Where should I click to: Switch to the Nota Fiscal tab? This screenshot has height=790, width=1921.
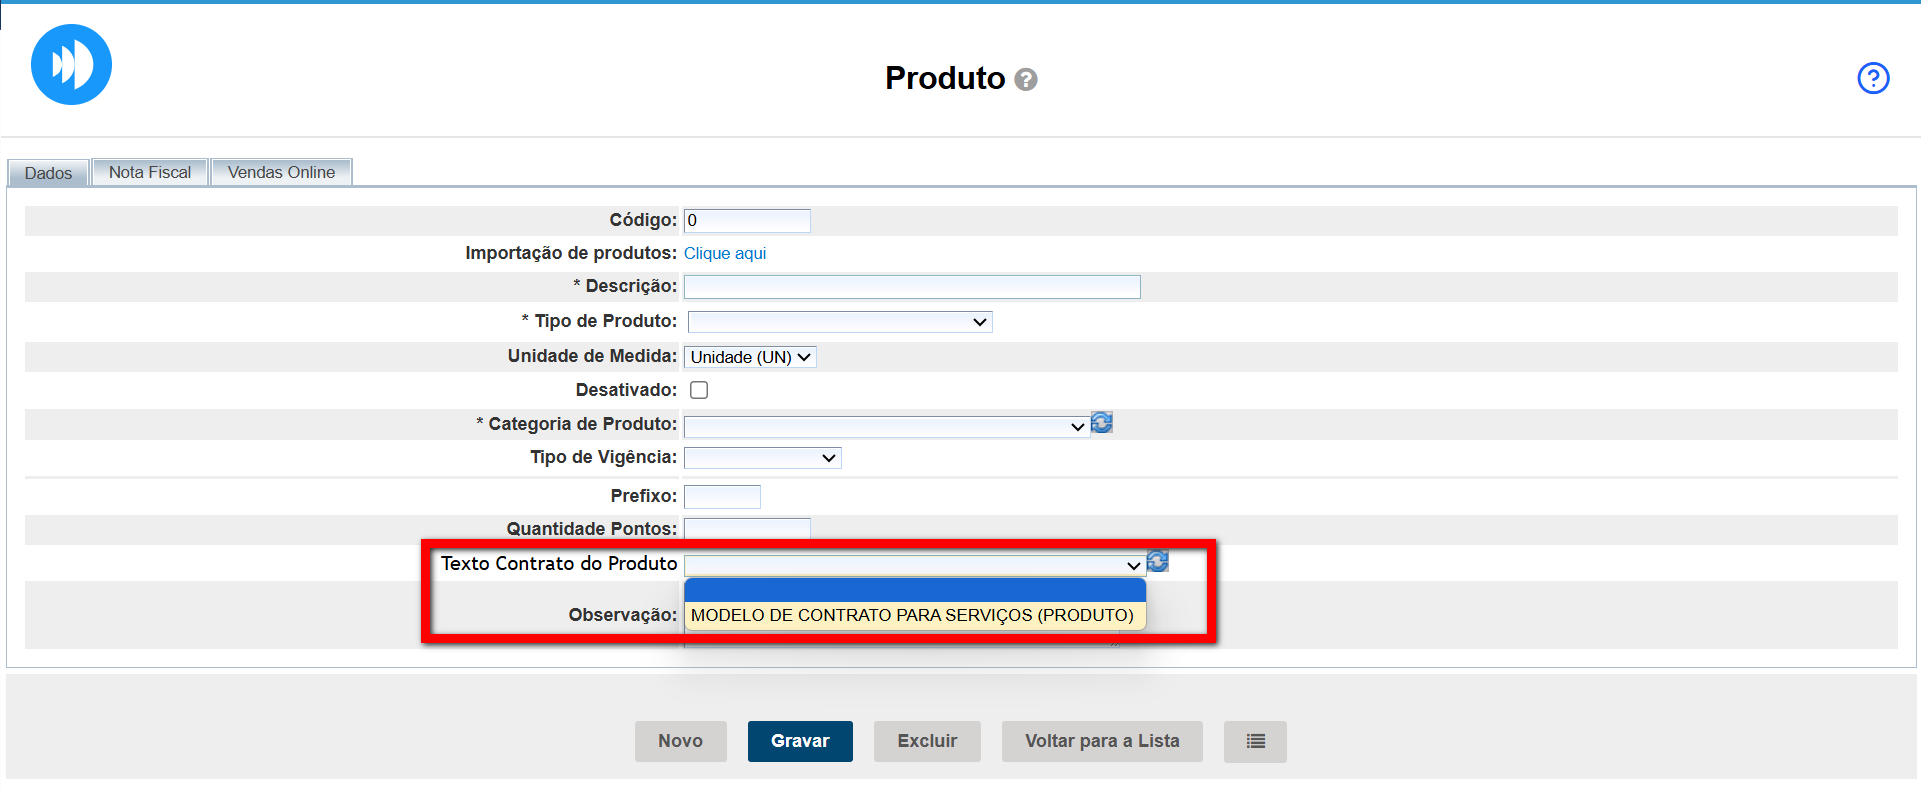click(x=150, y=172)
